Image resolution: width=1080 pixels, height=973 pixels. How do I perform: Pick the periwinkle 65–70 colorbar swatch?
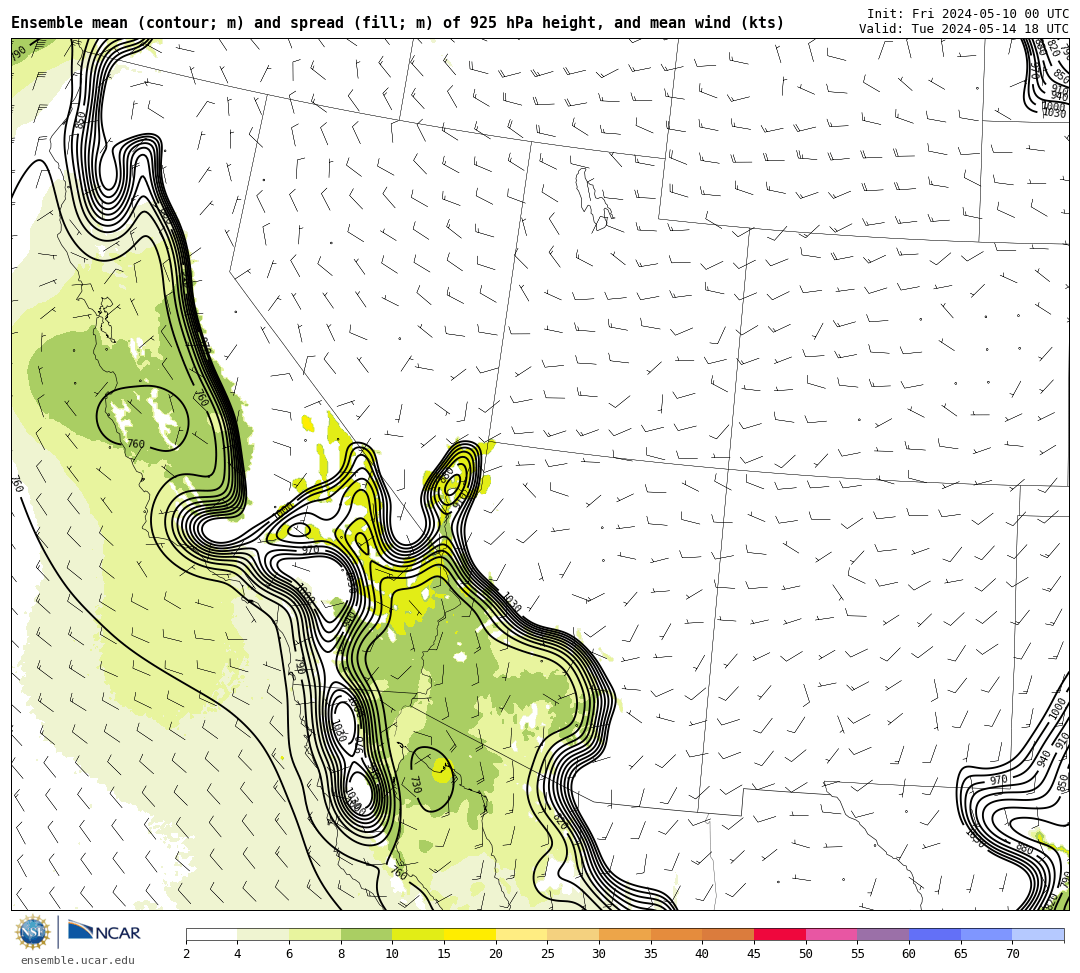click(986, 934)
